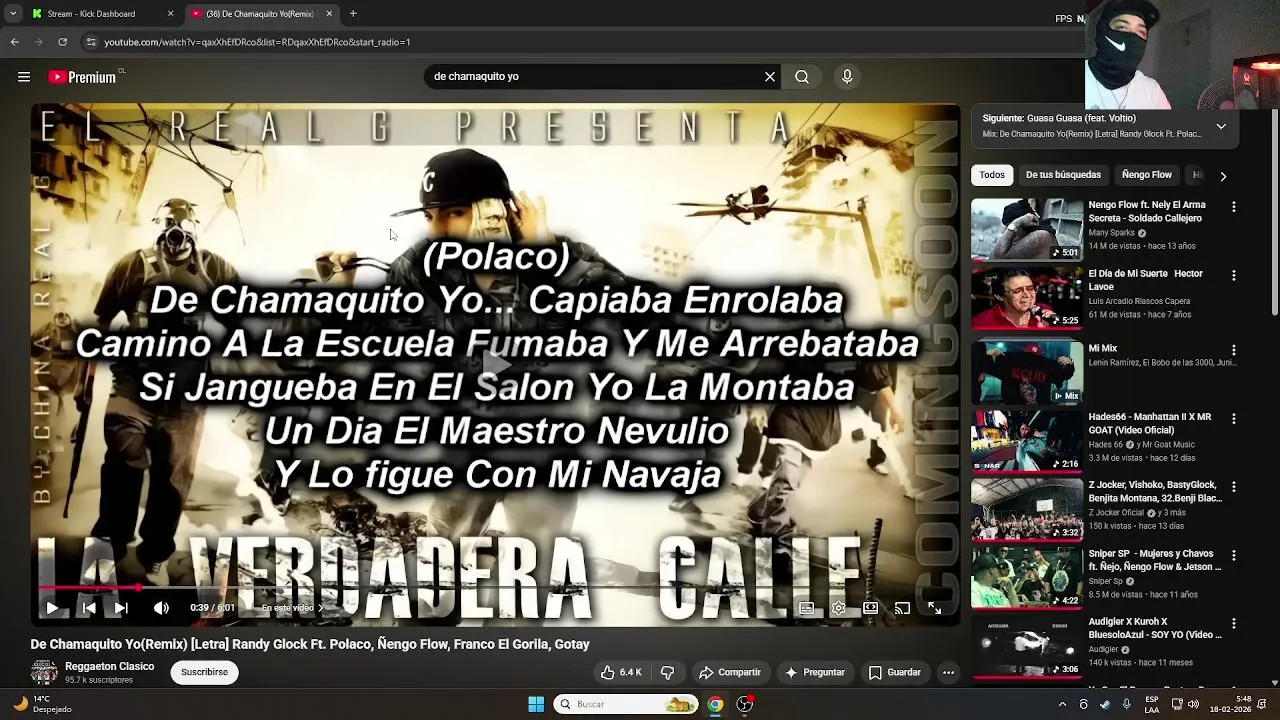Subscribe with the Suscribirse button

pyautogui.click(x=204, y=672)
